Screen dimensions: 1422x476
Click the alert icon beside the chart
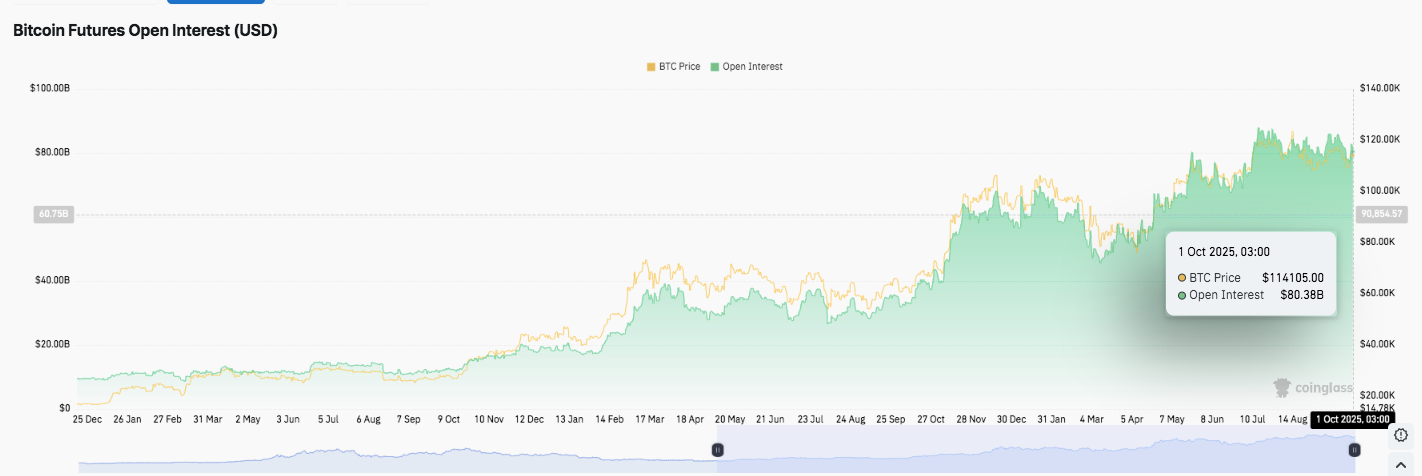(x=1400, y=435)
